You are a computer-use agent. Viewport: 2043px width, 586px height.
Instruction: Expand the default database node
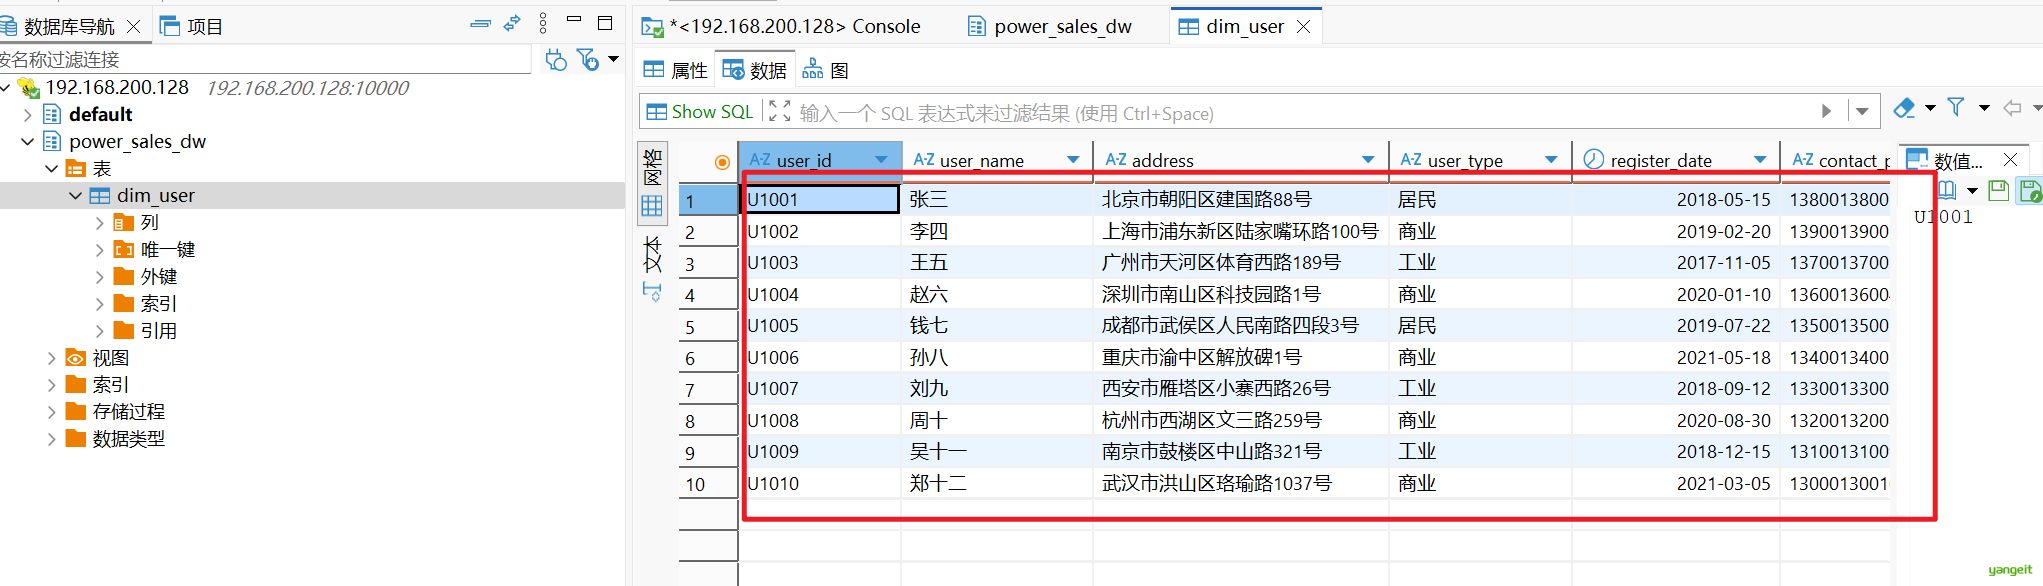pyautogui.click(x=28, y=115)
